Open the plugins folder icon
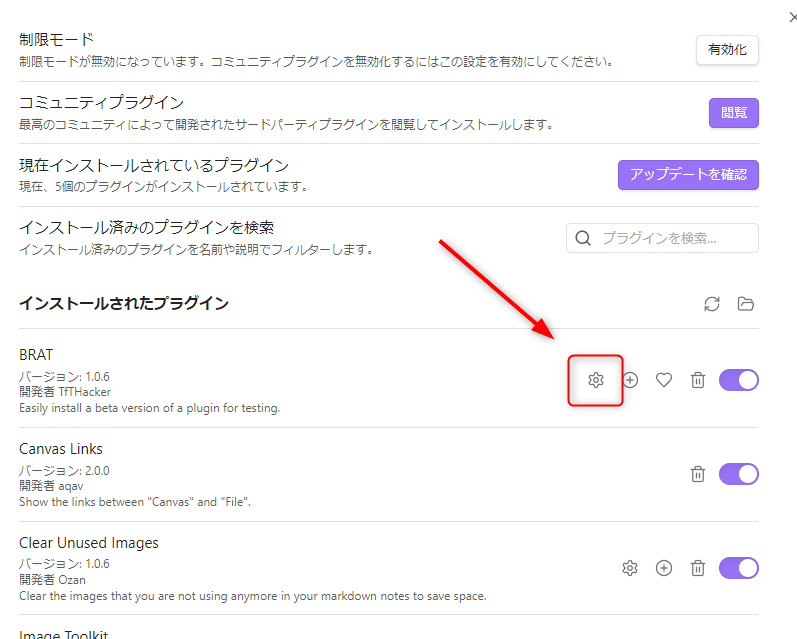797x639 pixels. [746, 304]
